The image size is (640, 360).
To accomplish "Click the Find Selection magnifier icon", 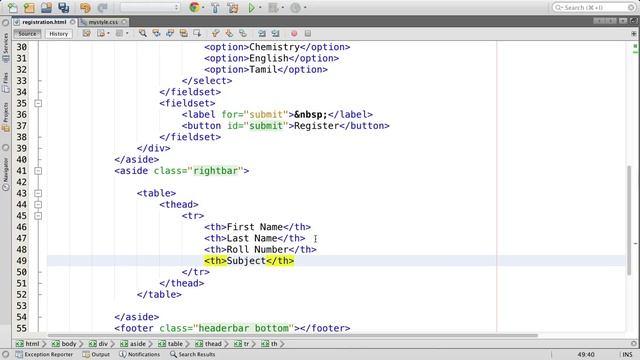I will (142, 33).
